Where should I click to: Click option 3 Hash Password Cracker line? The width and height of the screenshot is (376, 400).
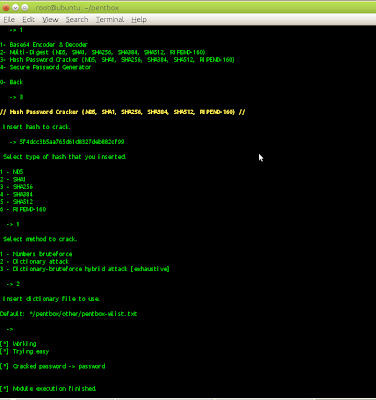pos(117,60)
